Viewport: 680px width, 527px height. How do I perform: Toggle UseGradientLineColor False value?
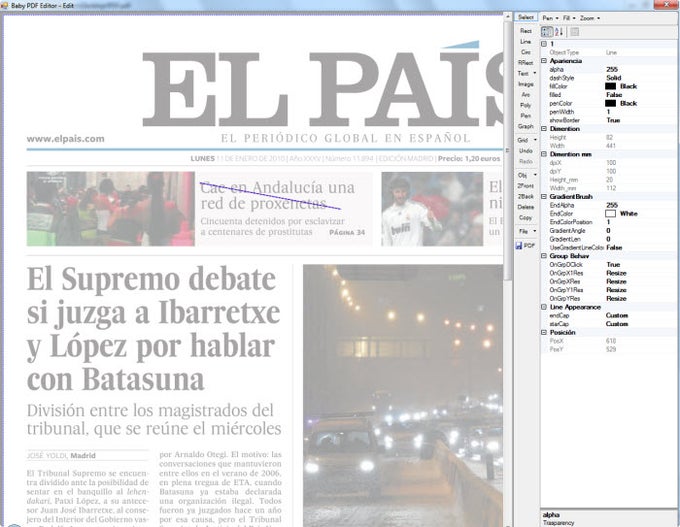tap(614, 248)
